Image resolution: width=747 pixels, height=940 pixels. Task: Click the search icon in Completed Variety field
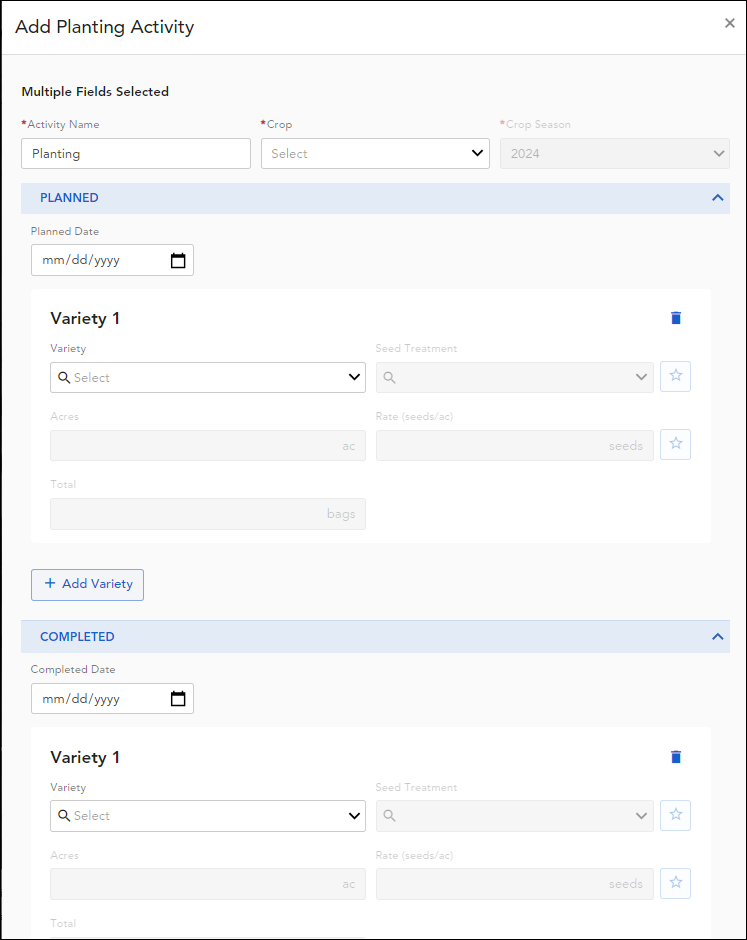point(66,815)
